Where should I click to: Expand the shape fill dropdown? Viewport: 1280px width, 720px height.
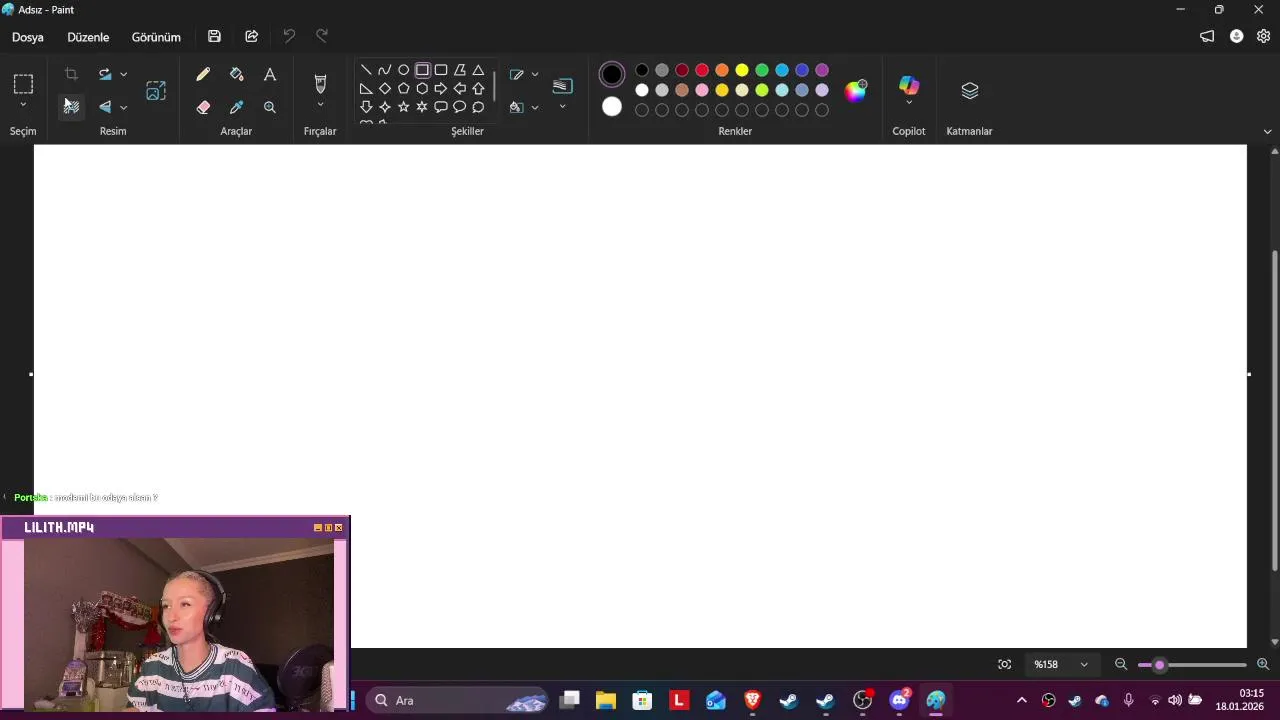click(x=535, y=107)
